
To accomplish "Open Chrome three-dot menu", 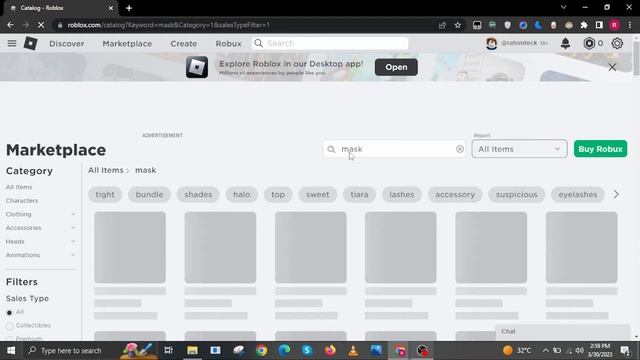I will 630,25.
